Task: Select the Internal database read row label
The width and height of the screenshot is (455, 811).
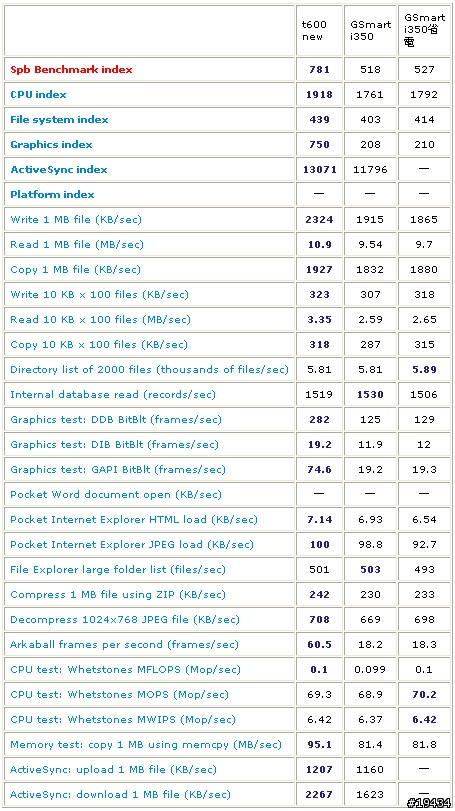Action: click(113, 395)
